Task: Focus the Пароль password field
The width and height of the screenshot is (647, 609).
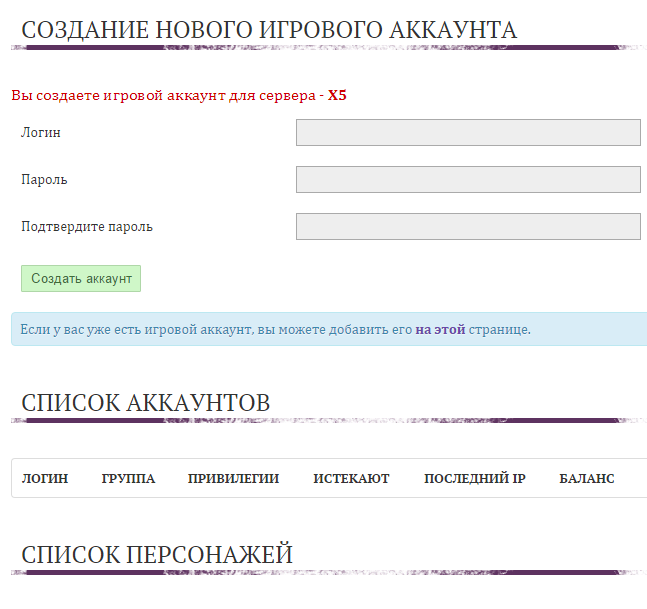Action: [x=468, y=179]
